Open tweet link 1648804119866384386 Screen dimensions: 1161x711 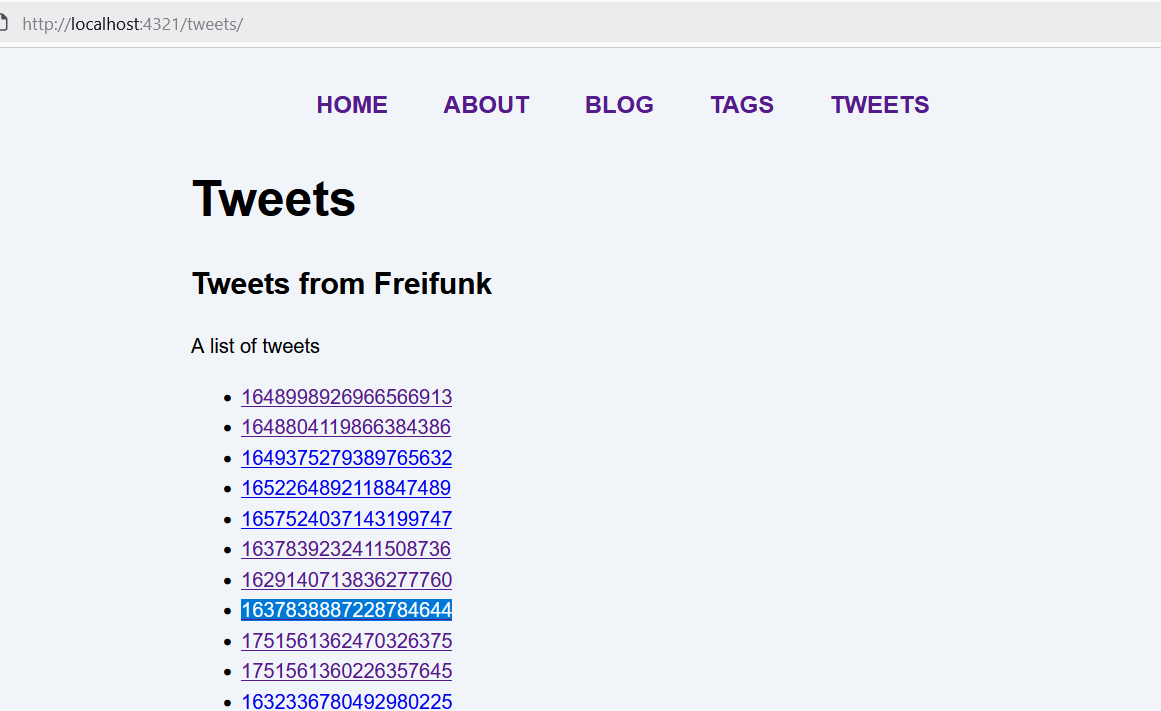tap(346, 427)
